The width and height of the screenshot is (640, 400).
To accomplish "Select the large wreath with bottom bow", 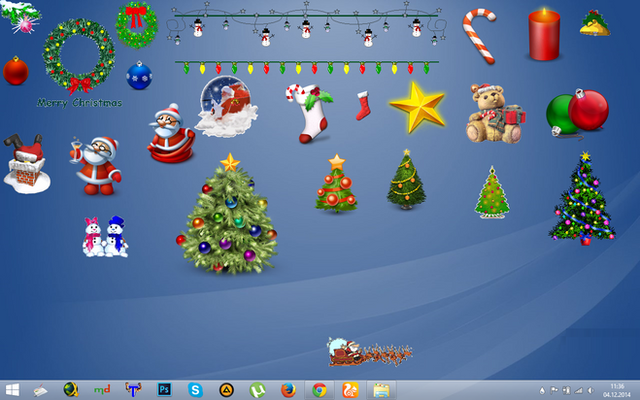I will pyautogui.click(x=79, y=56).
